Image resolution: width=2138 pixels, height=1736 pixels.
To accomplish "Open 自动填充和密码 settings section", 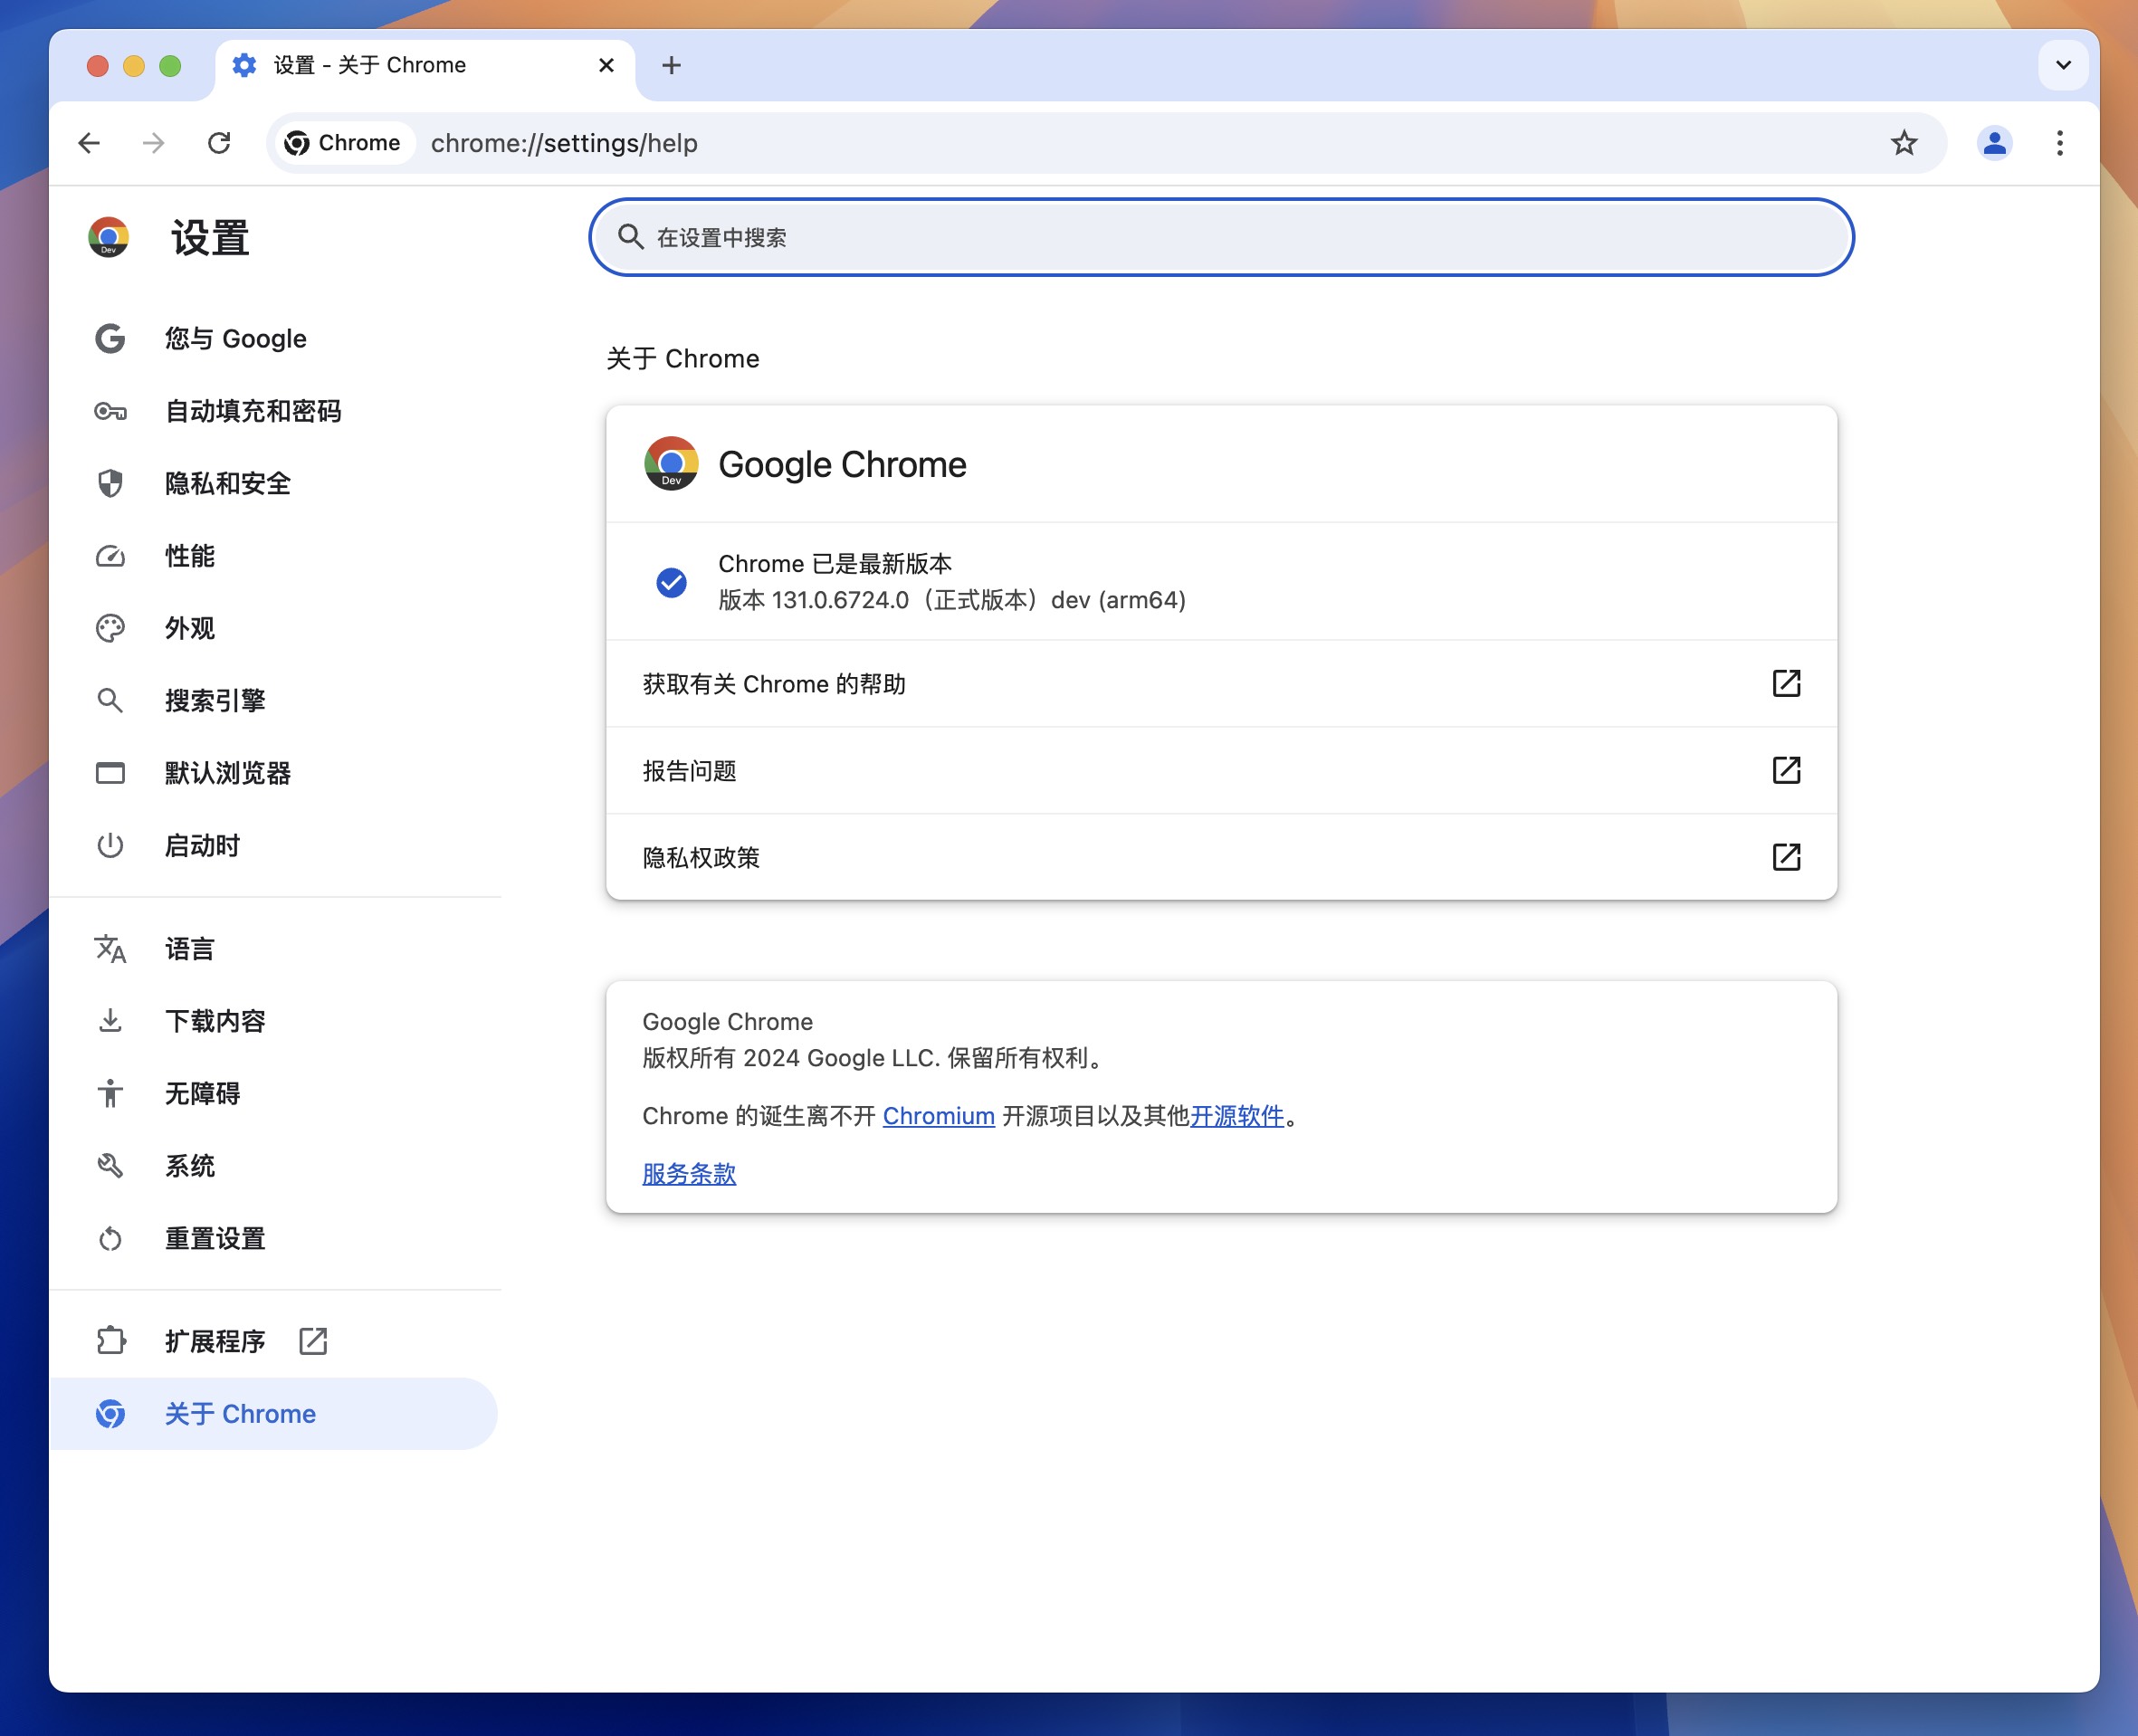I will click(274, 411).
